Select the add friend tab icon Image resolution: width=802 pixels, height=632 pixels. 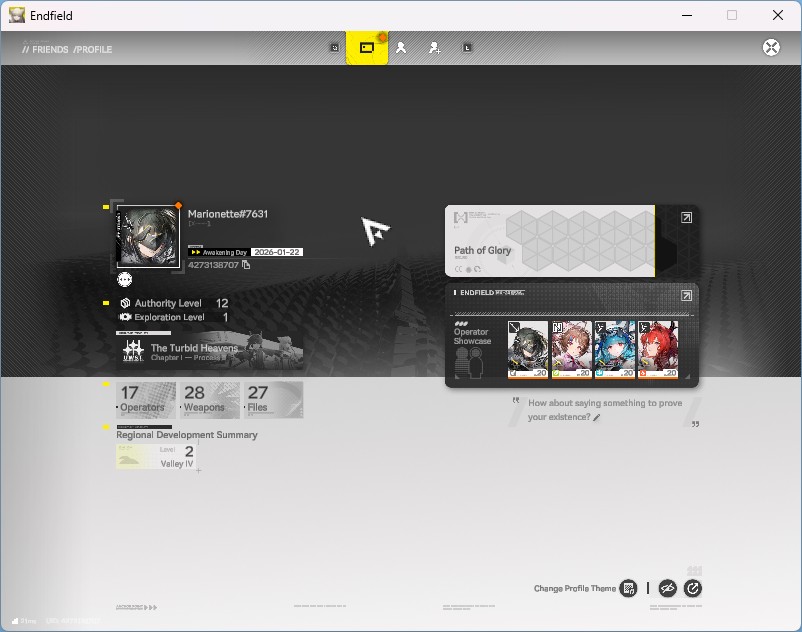coord(434,48)
